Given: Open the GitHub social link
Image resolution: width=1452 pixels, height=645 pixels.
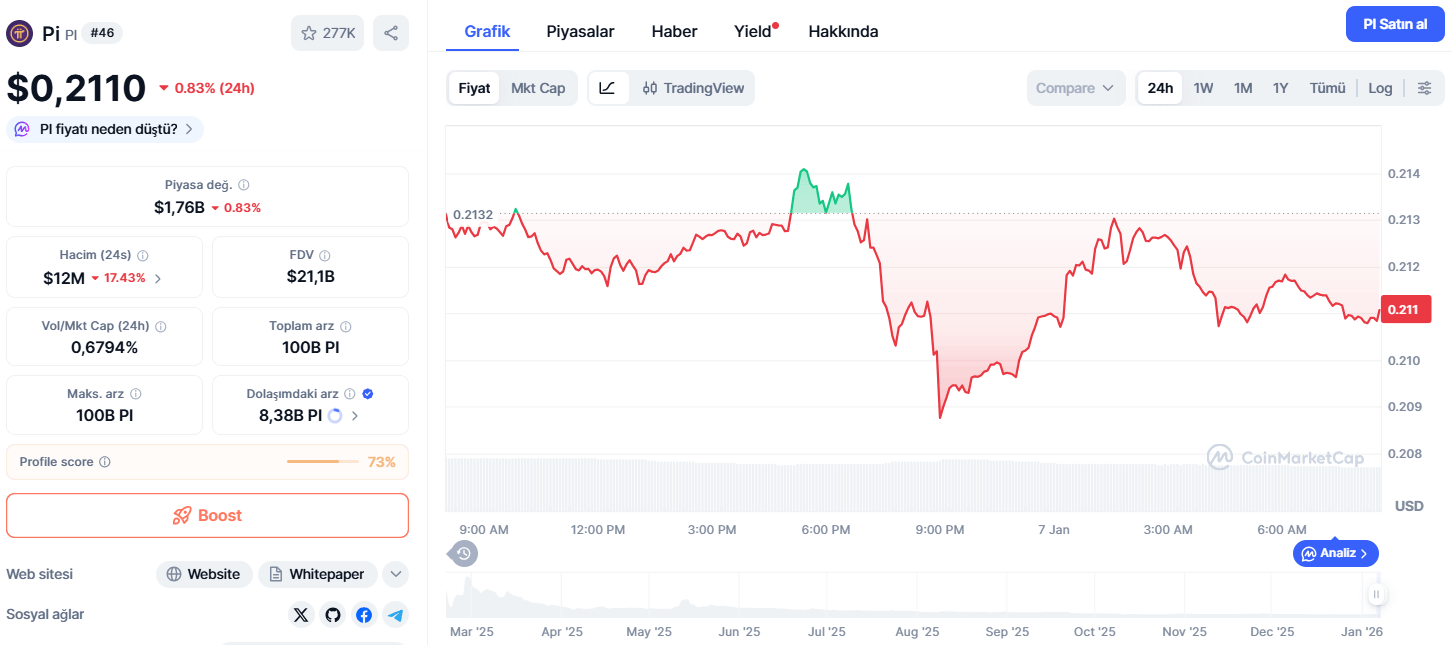Looking at the screenshot, I should (333, 615).
